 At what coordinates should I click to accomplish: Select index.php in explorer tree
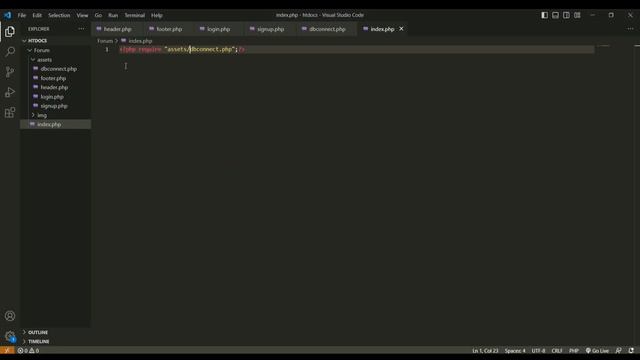coord(56,124)
